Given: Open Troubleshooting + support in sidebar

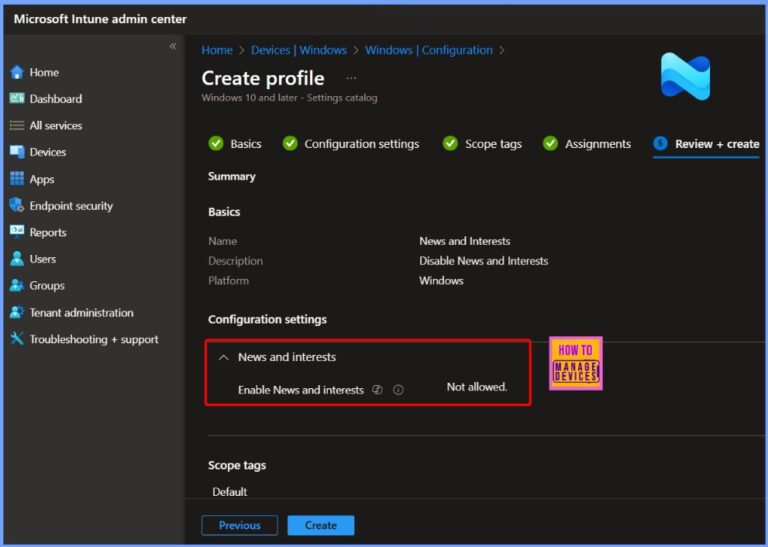Looking at the screenshot, I should click(94, 339).
